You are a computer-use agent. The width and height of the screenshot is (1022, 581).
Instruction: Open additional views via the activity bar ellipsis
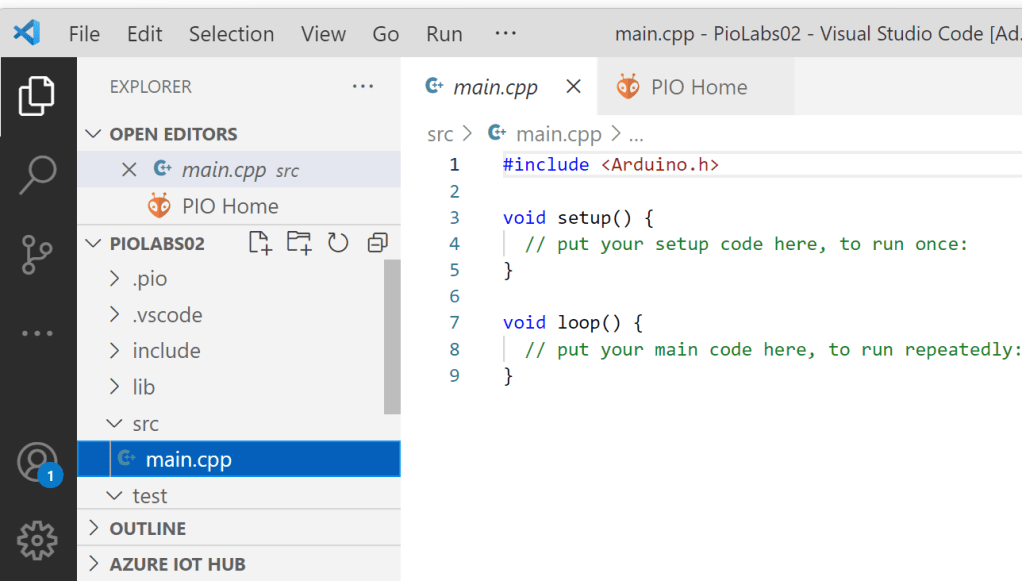click(x=38, y=333)
